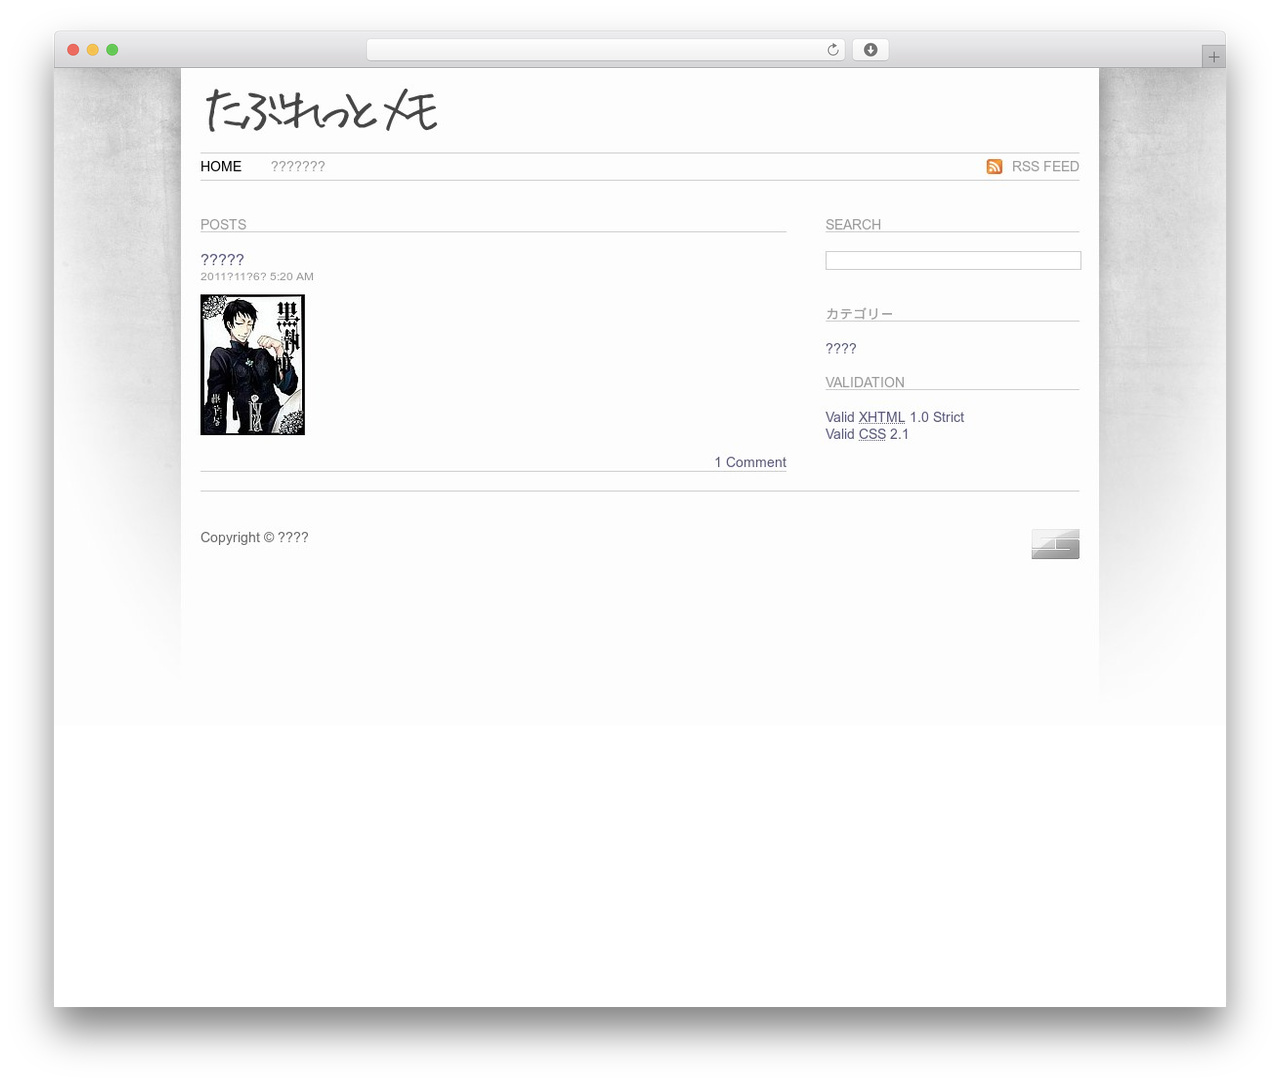This screenshot has width=1280, height=1084.
Task: Add a new tab with the plus button
Action: point(1214,57)
